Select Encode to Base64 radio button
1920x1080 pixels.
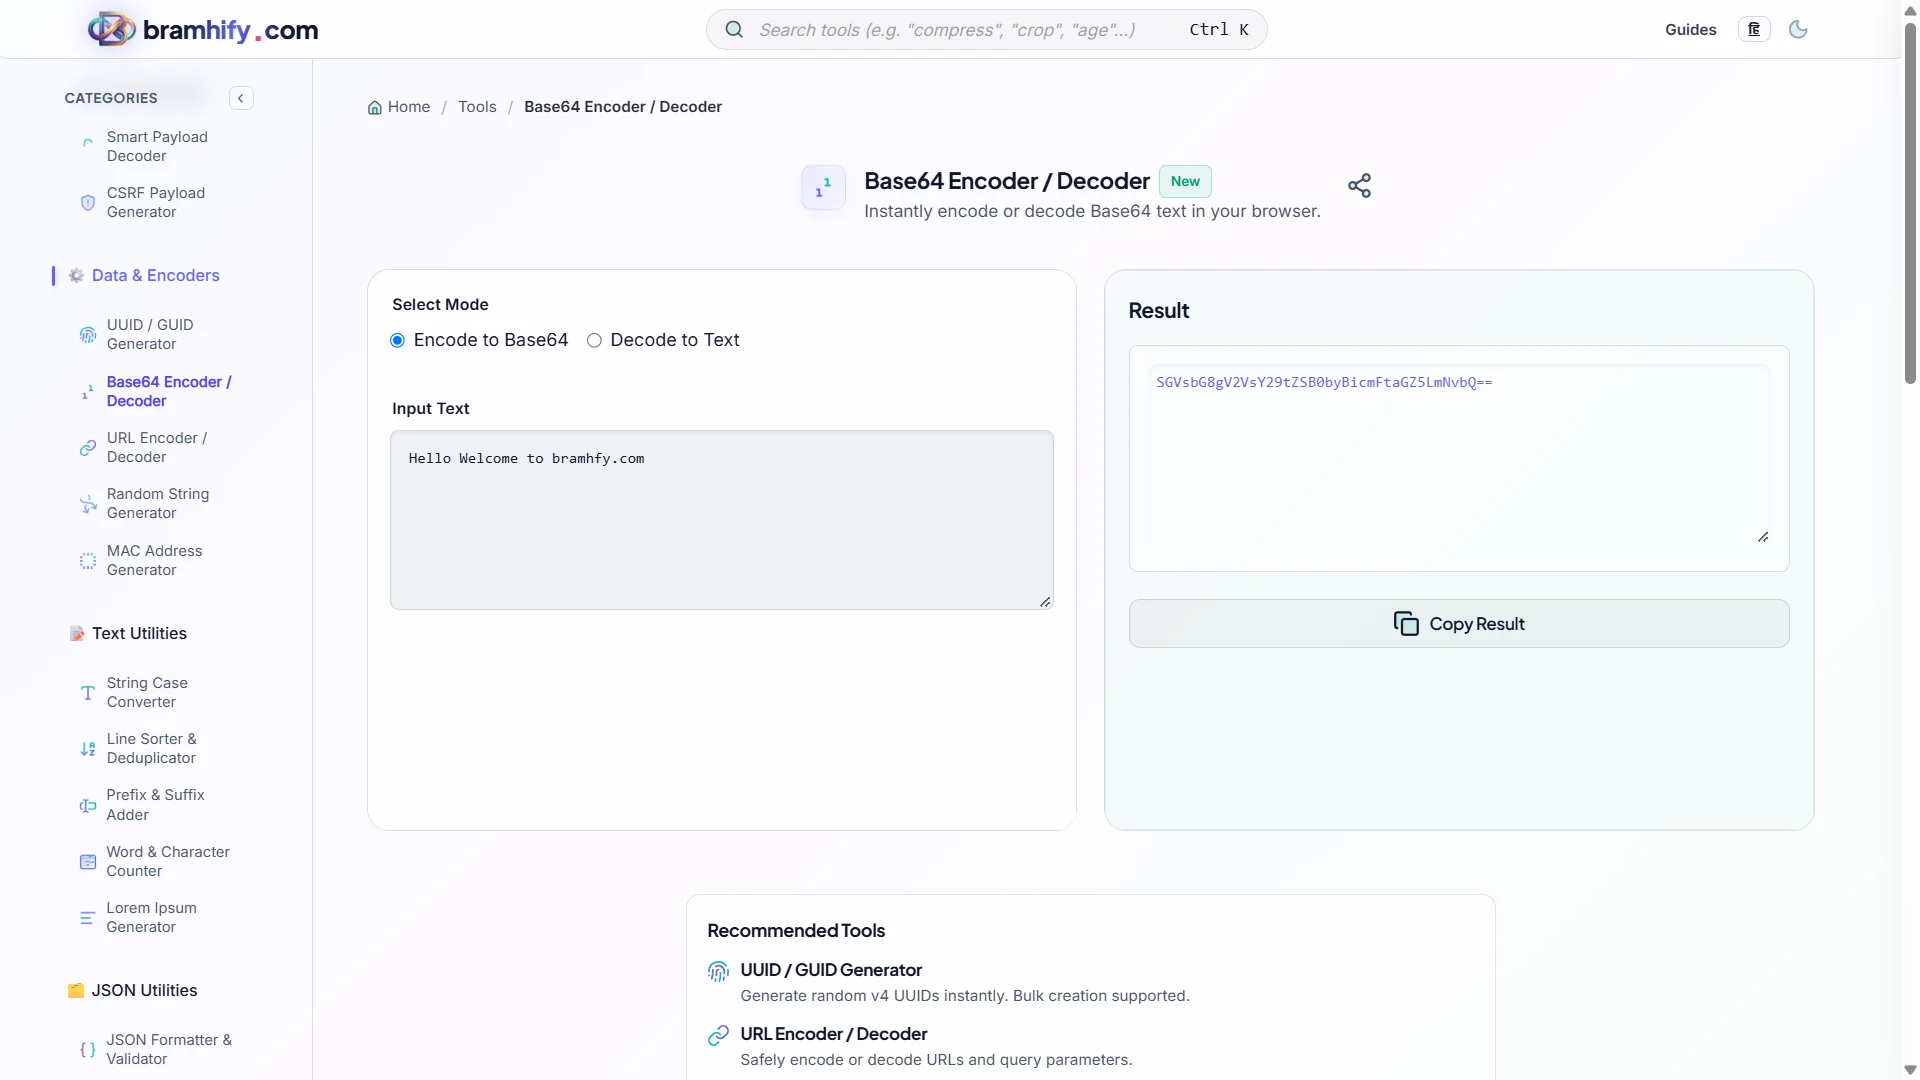pos(397,341)
